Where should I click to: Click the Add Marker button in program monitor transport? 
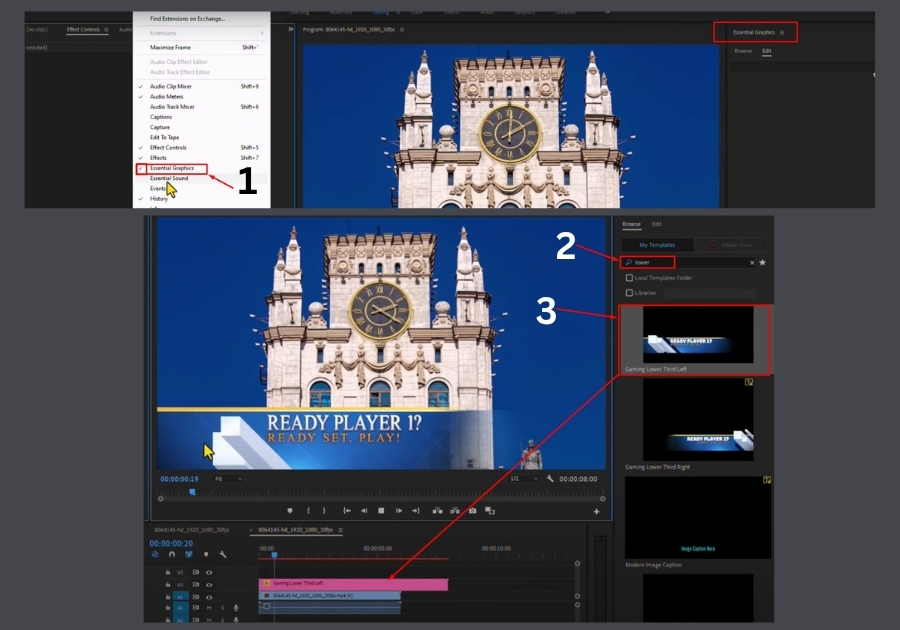coord(290,511)
